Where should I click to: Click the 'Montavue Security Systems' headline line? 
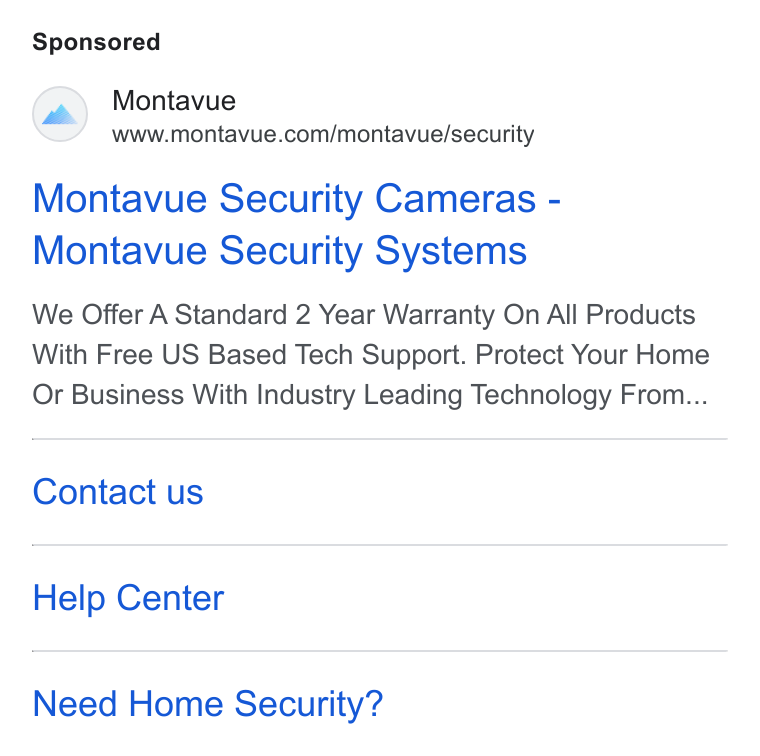pyautogui.click(x=280, y=251)
